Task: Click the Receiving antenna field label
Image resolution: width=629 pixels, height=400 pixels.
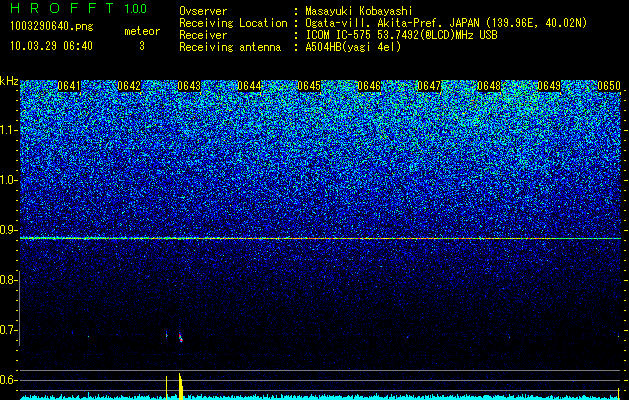Action: 230,47
